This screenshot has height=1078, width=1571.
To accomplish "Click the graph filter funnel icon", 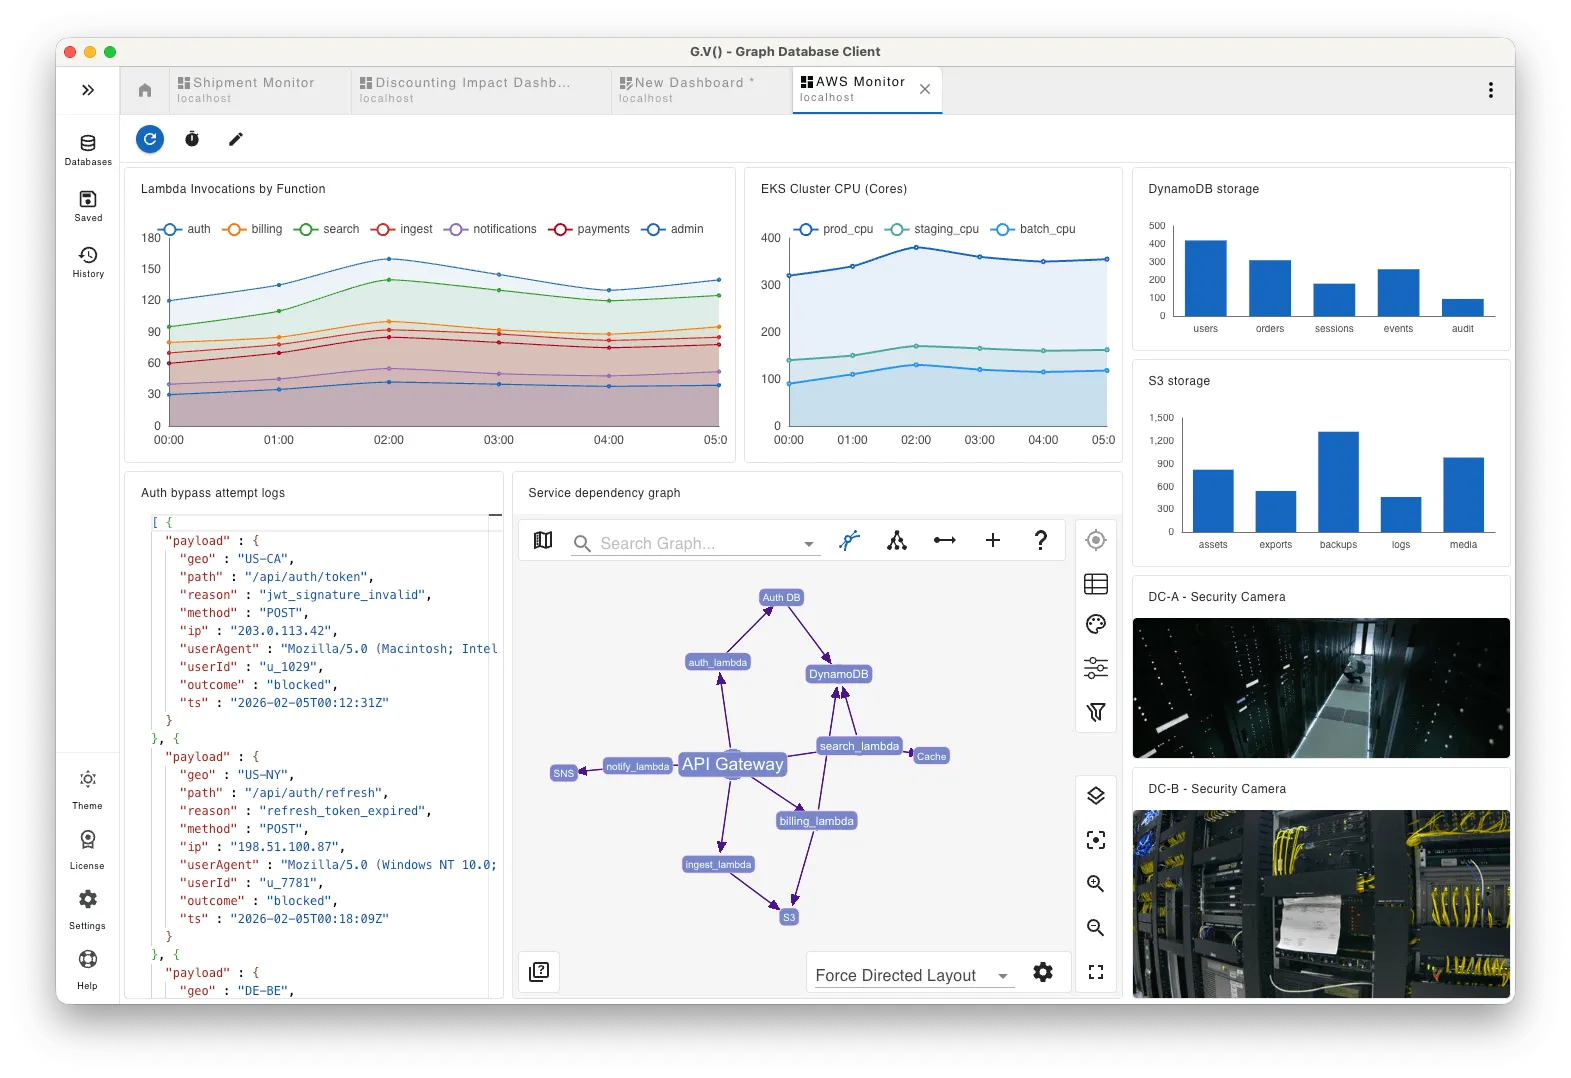I will click(1096, 711).
